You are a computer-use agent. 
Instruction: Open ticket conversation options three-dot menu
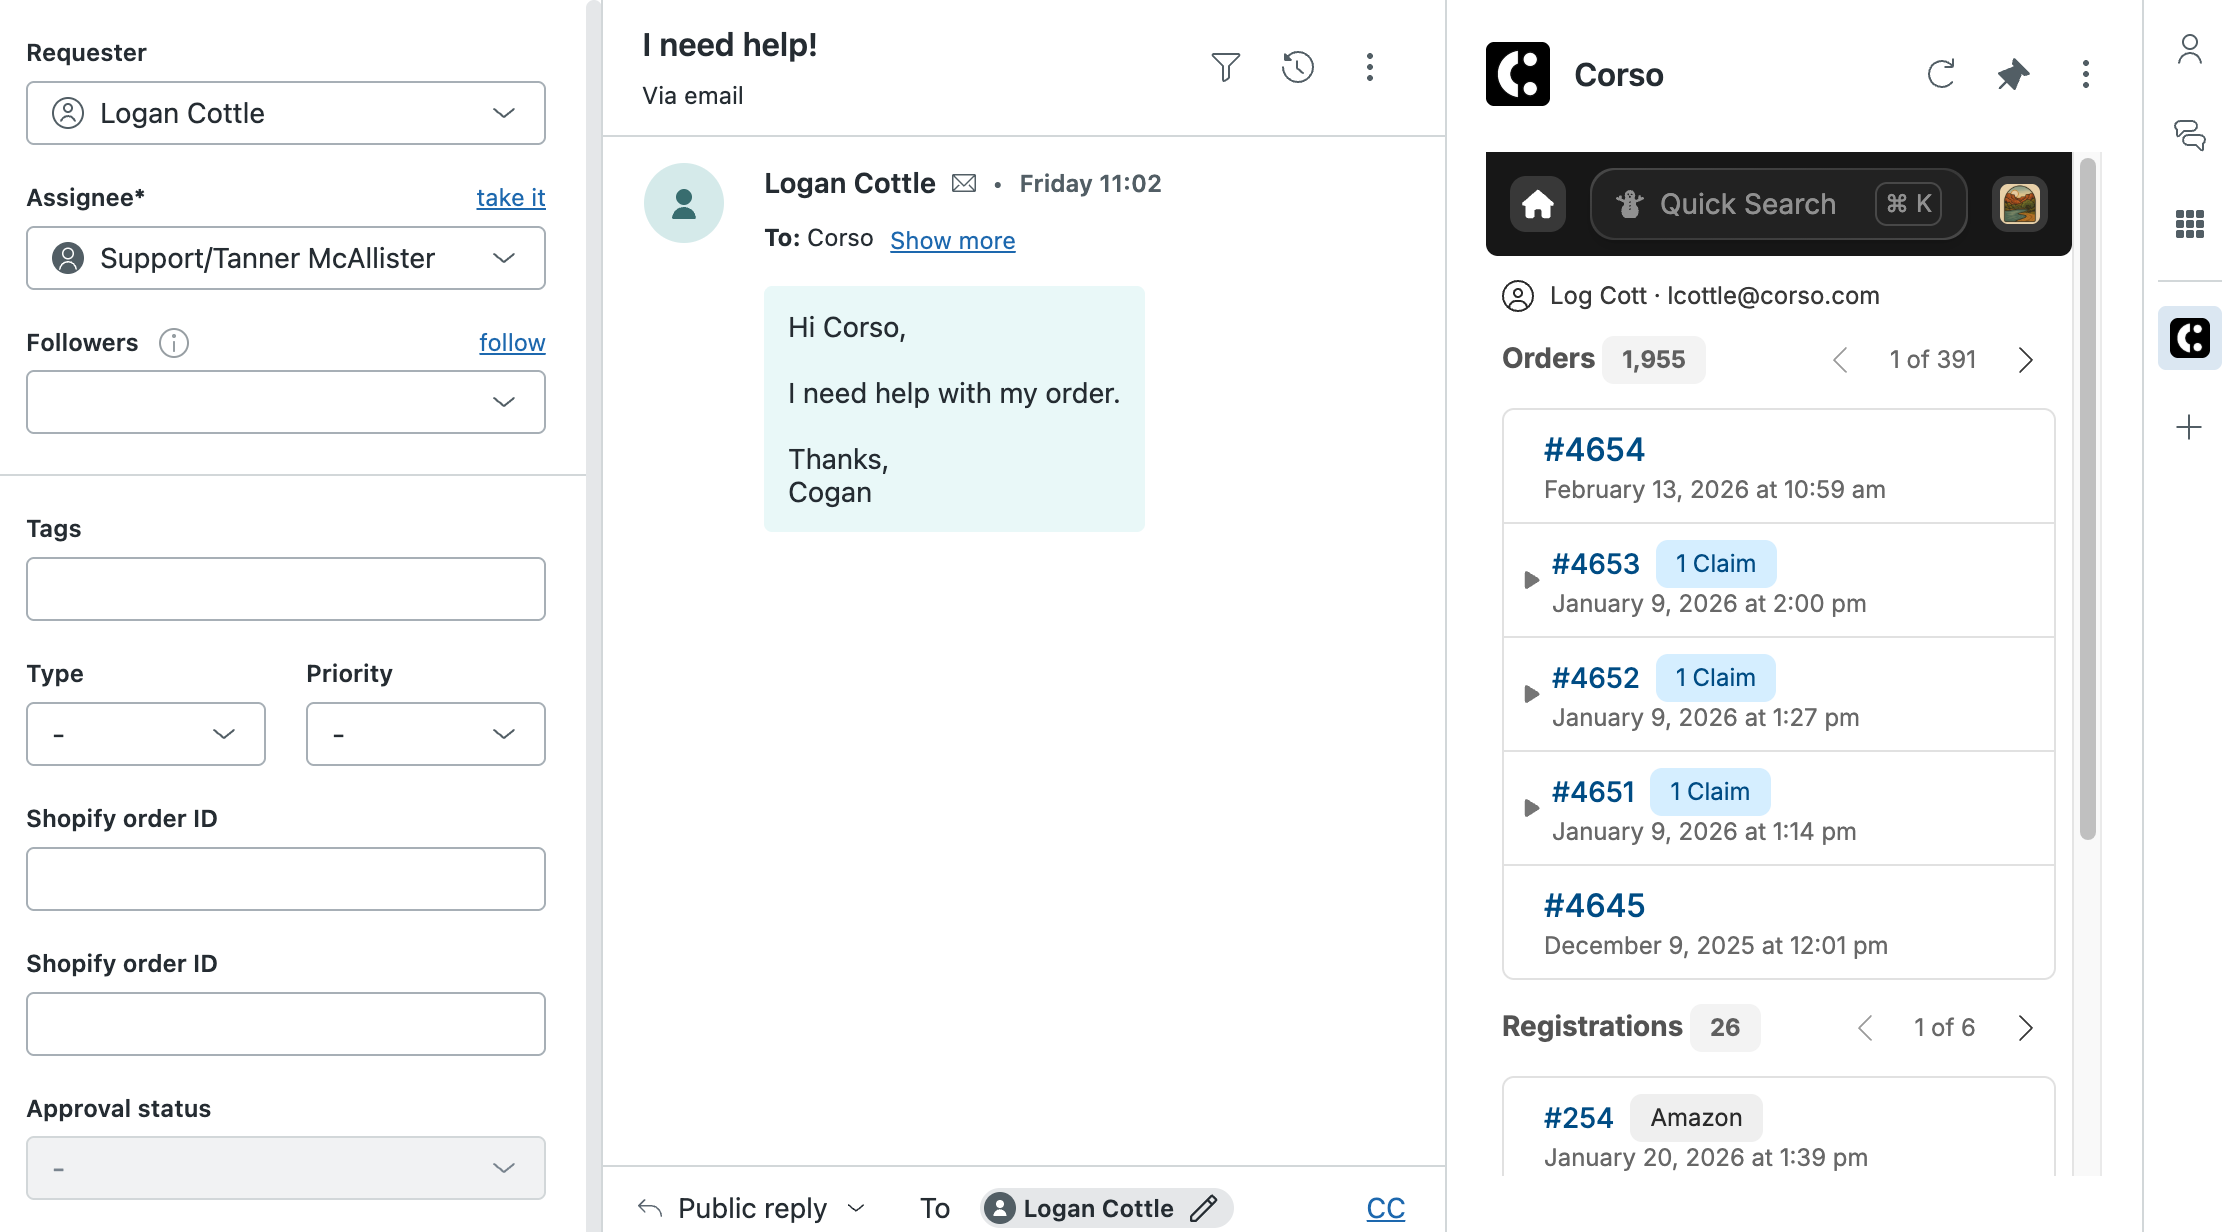[x=1370, y=67]
